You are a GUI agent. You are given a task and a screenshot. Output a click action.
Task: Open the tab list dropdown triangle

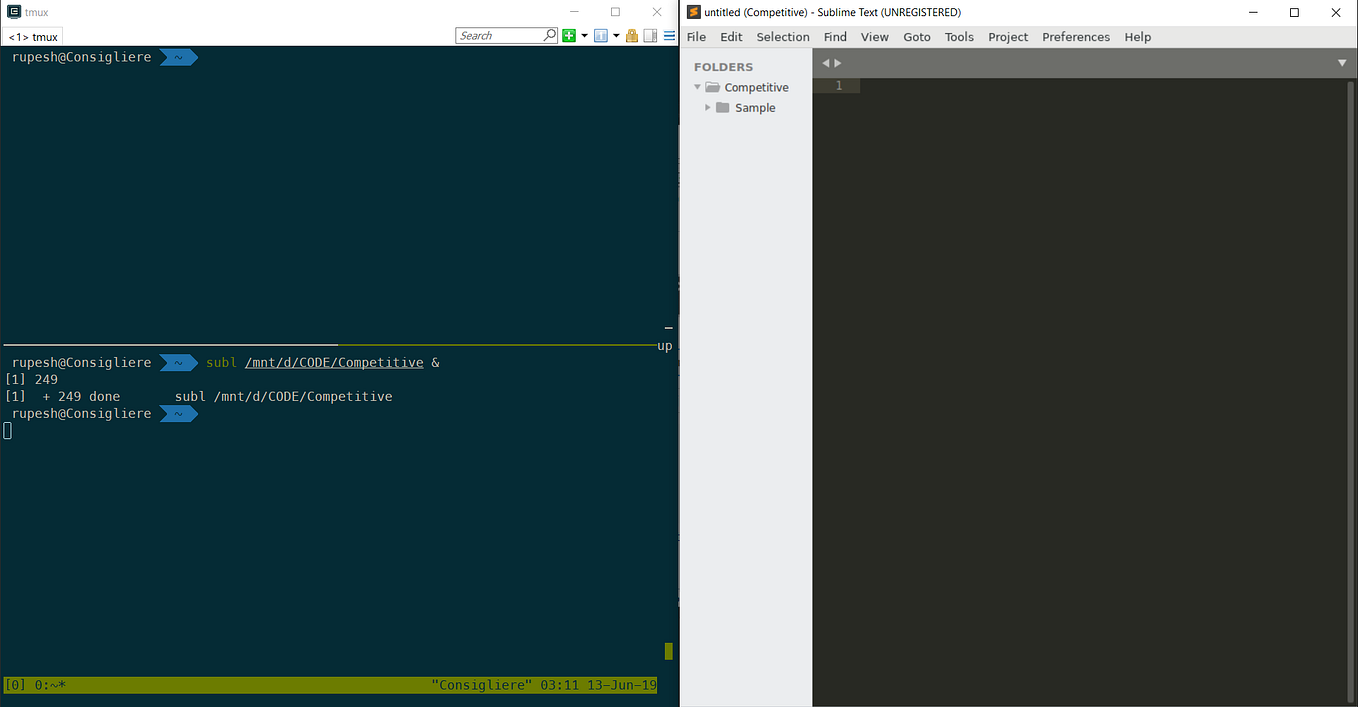point(1342,63)
